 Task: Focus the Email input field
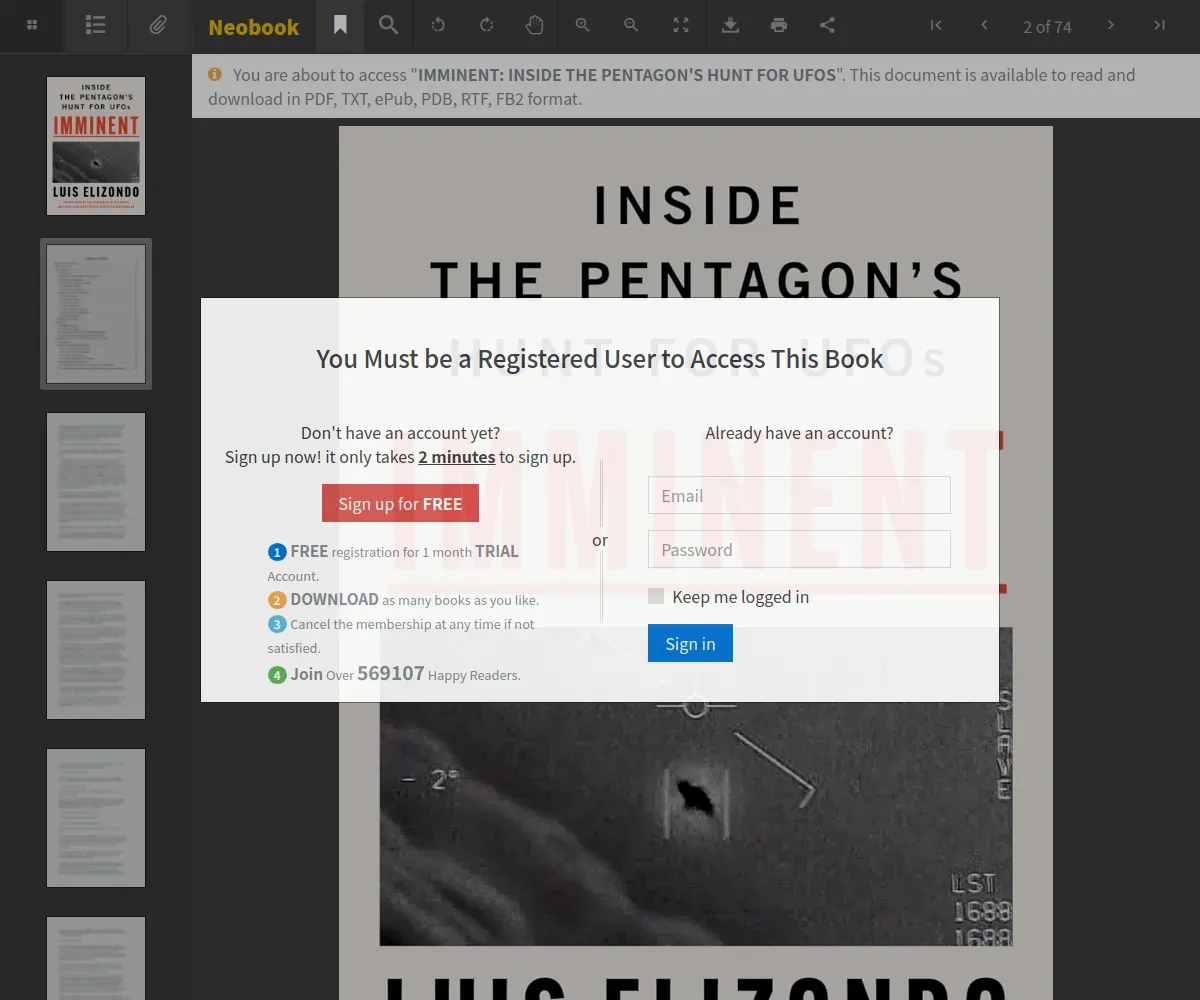point(799,495)
